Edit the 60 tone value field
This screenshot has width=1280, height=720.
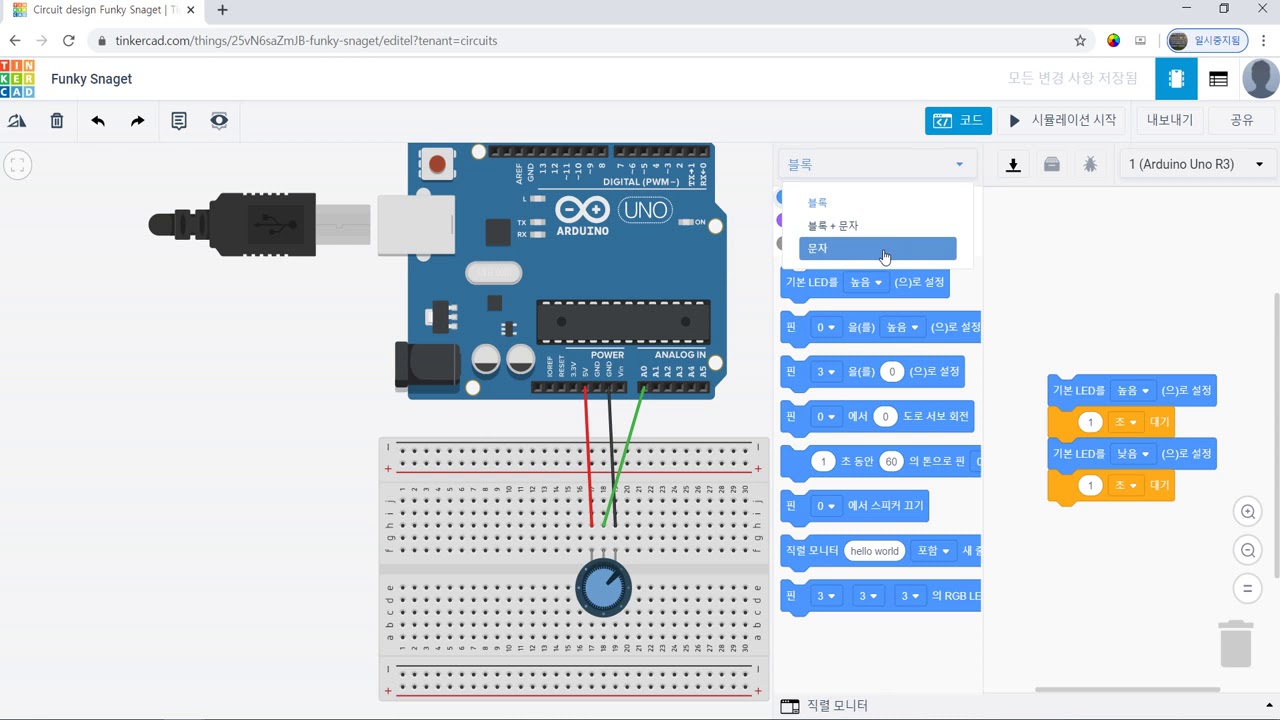(x=891, y=461)
